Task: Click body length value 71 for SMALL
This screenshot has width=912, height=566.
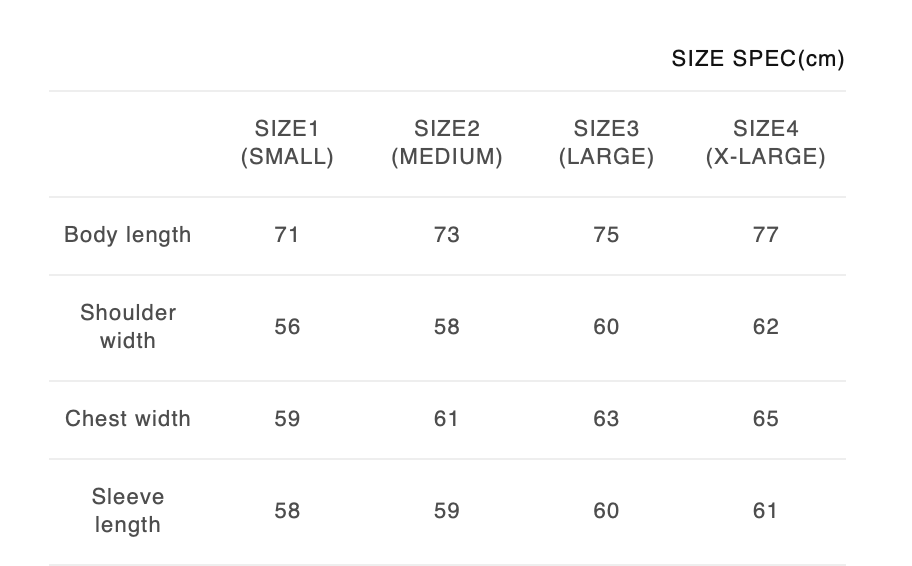Action: coord(287,235)
